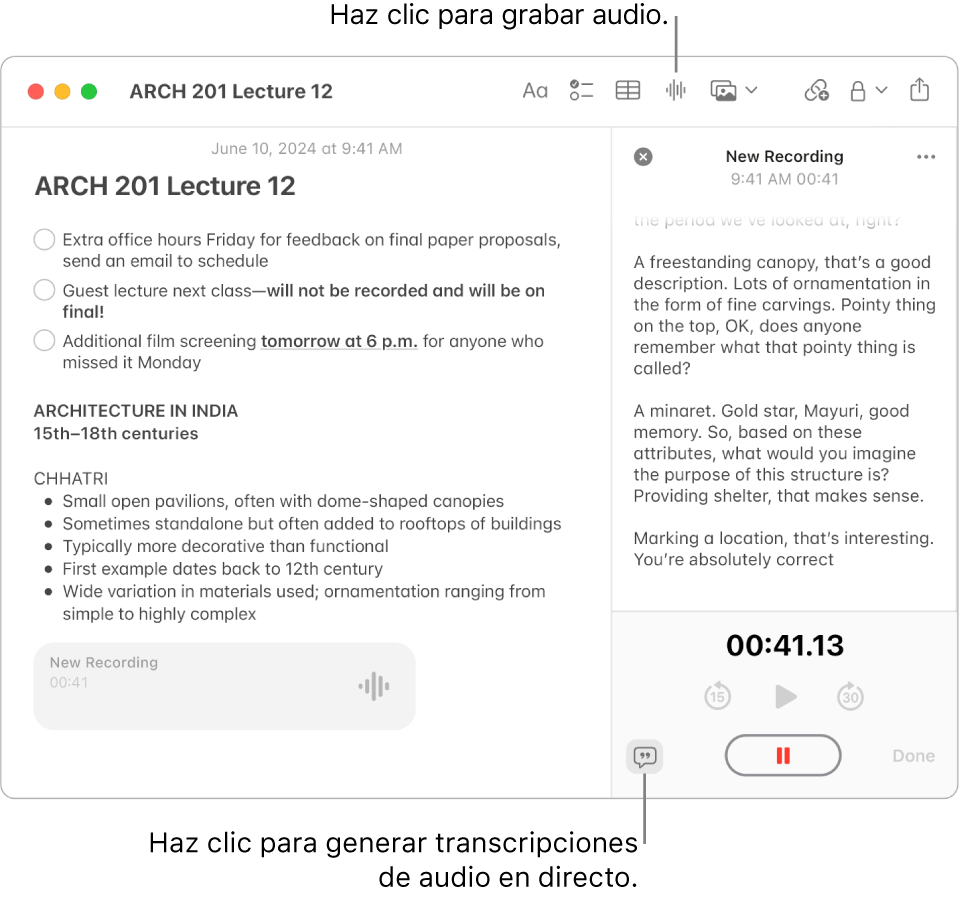The image size is (960, 899).
Task: Click the 15th–18th centuries line
Action: pyautogui.click(x=116, y=434)
